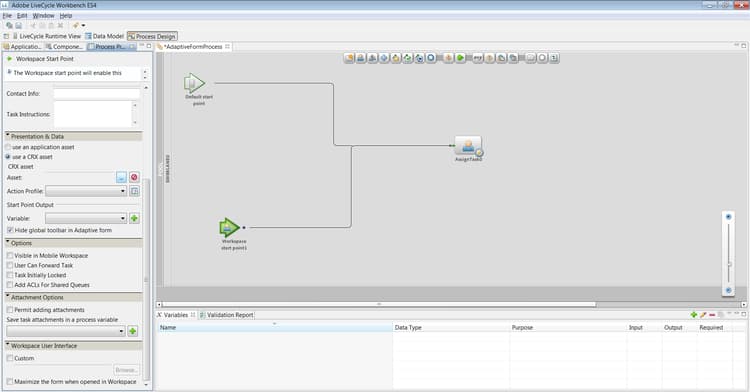Open the File menu

tap(7, 16)
